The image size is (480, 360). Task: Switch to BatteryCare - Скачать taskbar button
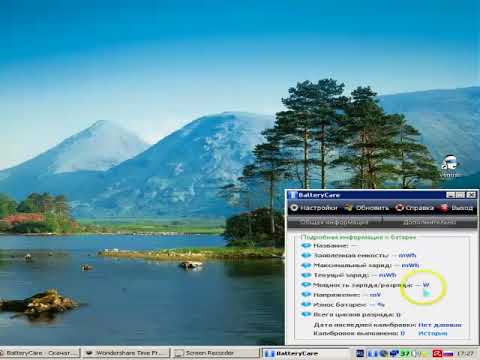click(40, 353)
